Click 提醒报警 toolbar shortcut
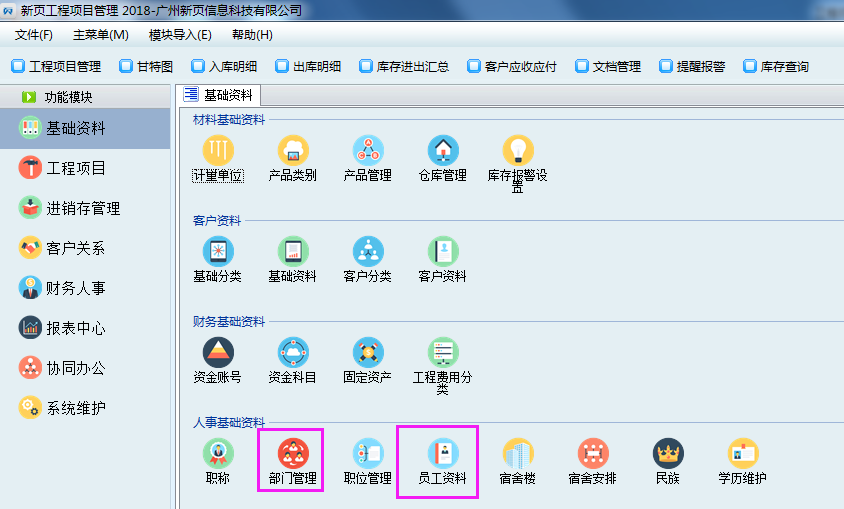Image resolution: width=844 pixels, height=509 pixels. click(692, 66)
